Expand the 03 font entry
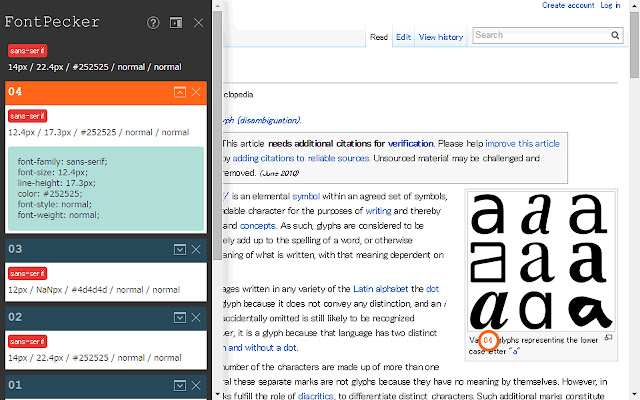Viewport: 640px width, 400px height. pos(180,249)
